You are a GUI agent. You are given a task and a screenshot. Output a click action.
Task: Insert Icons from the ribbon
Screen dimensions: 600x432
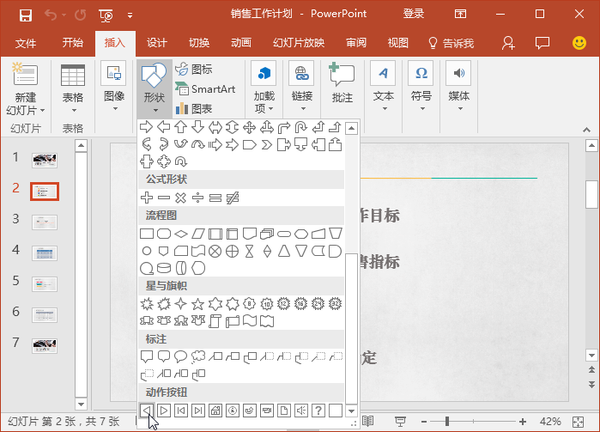[194, 69]
